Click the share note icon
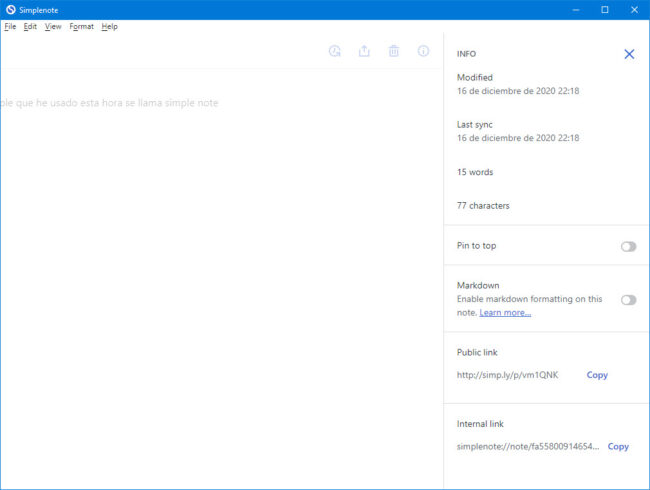 coord(364,51)
